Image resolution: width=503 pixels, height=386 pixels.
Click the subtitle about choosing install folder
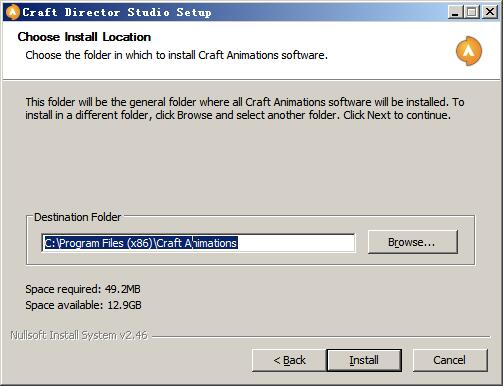pos(177,55)
